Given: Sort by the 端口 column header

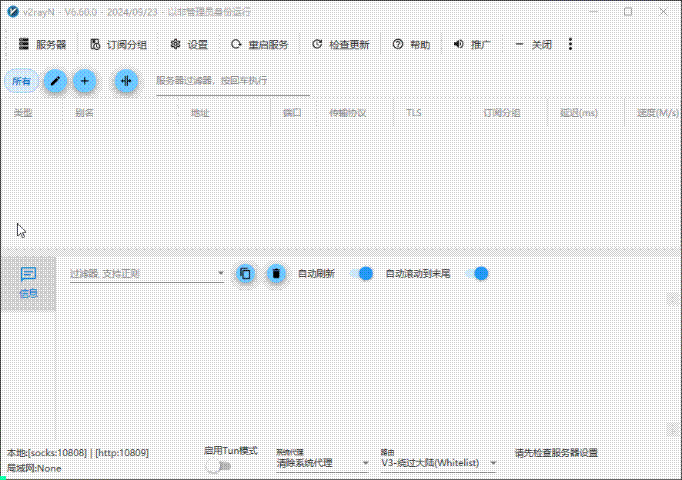Looking at the screenshot, I should [292, 113].
